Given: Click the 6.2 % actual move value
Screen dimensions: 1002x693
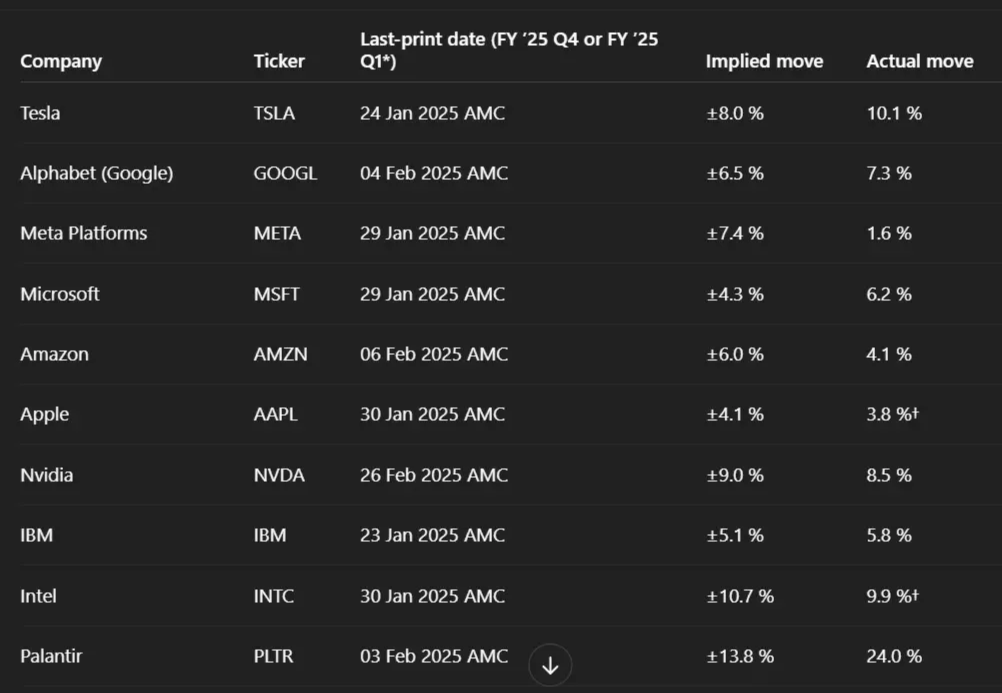Looking at the screenshot, I should (889, 294).
